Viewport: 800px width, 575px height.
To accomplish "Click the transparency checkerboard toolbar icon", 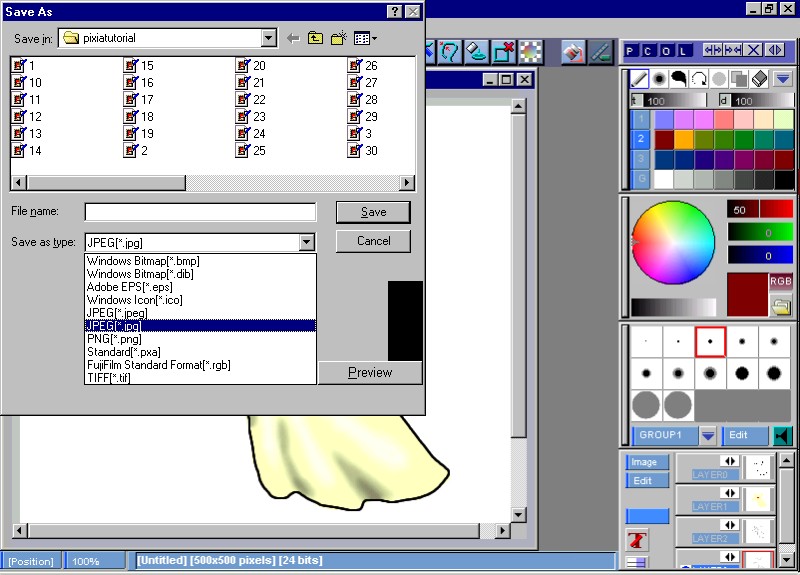I will pyautogui.click(x=531, y=51).
